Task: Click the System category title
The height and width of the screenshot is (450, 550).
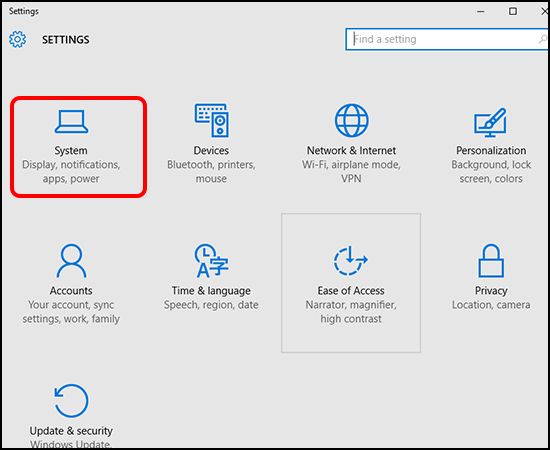Action: pyautogui.click(x=71, y=150)
